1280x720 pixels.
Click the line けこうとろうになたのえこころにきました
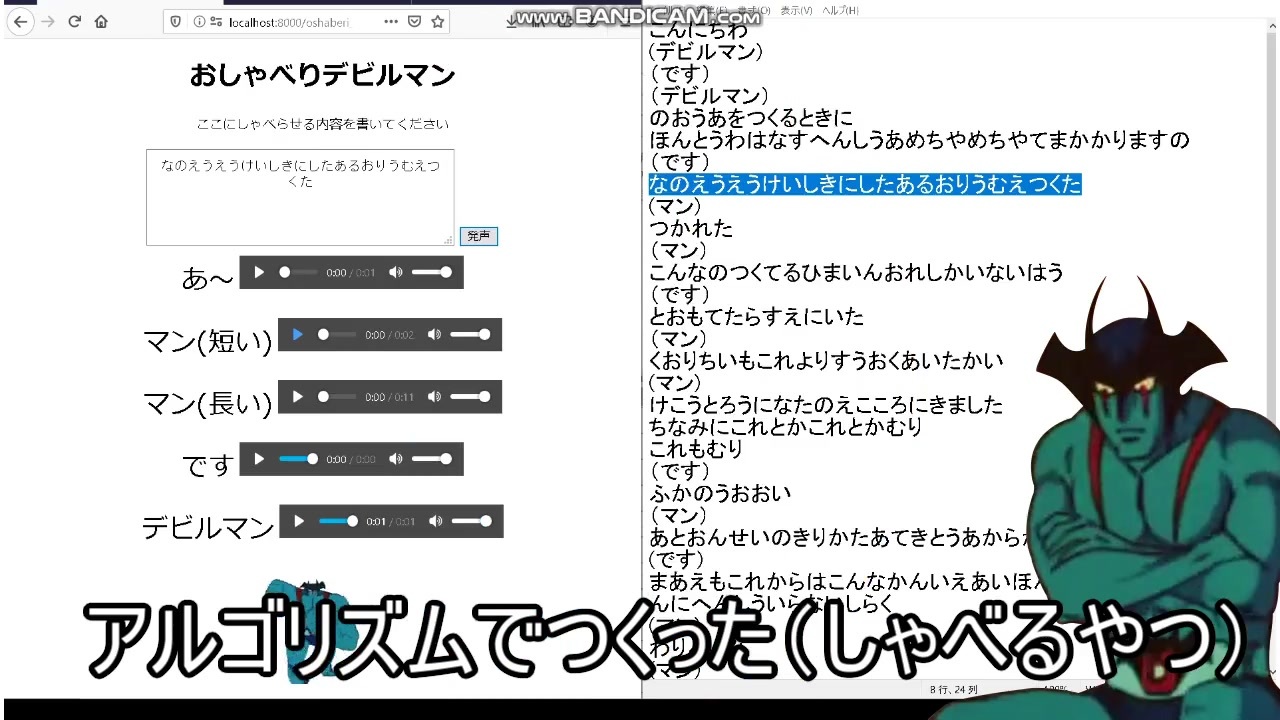point(826,404)
